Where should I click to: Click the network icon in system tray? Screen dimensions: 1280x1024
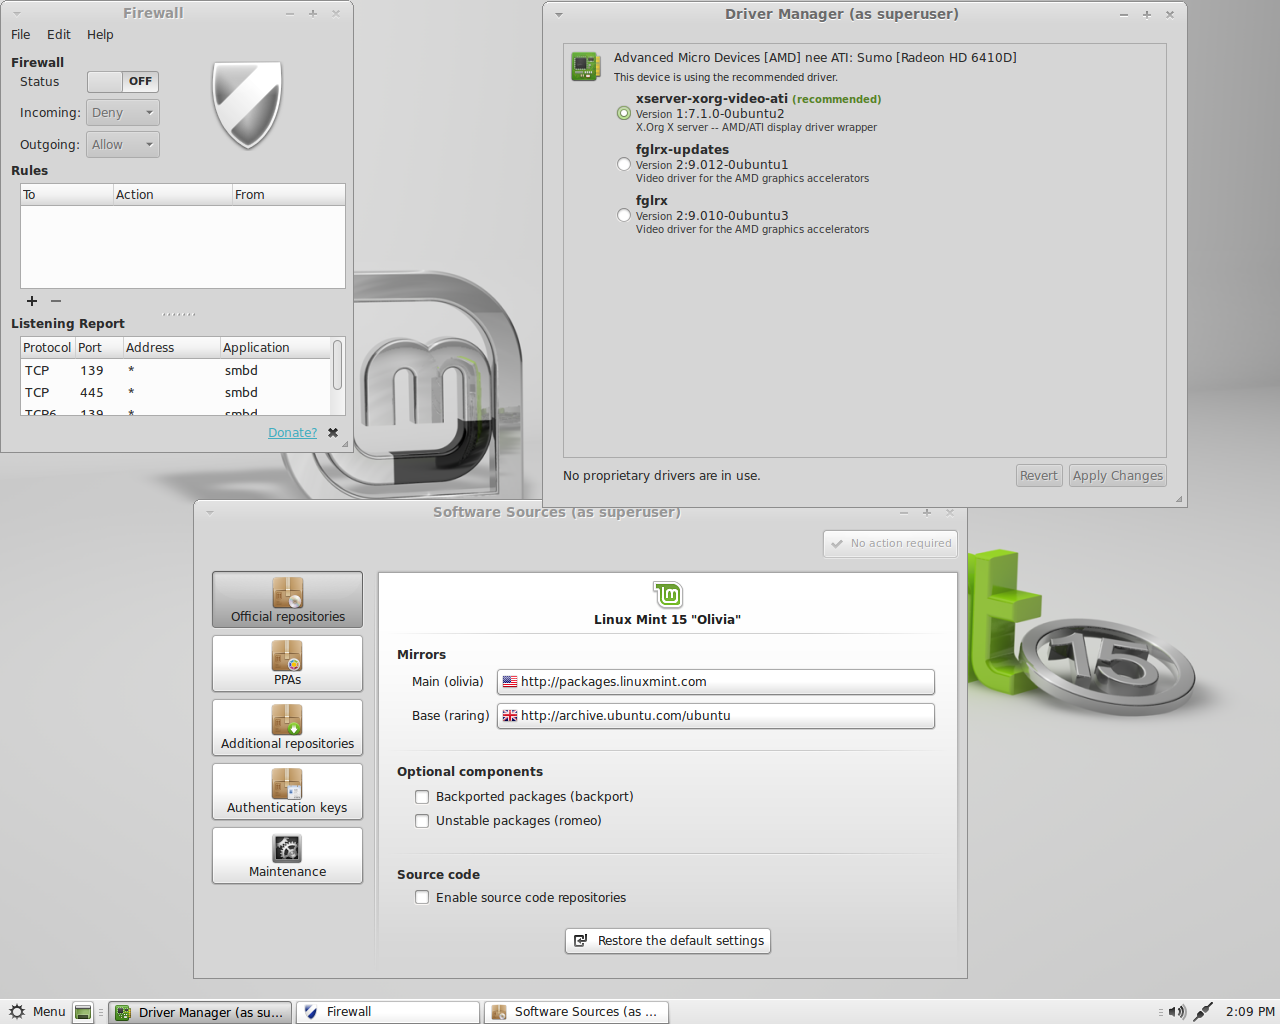click(1203, 1012)
